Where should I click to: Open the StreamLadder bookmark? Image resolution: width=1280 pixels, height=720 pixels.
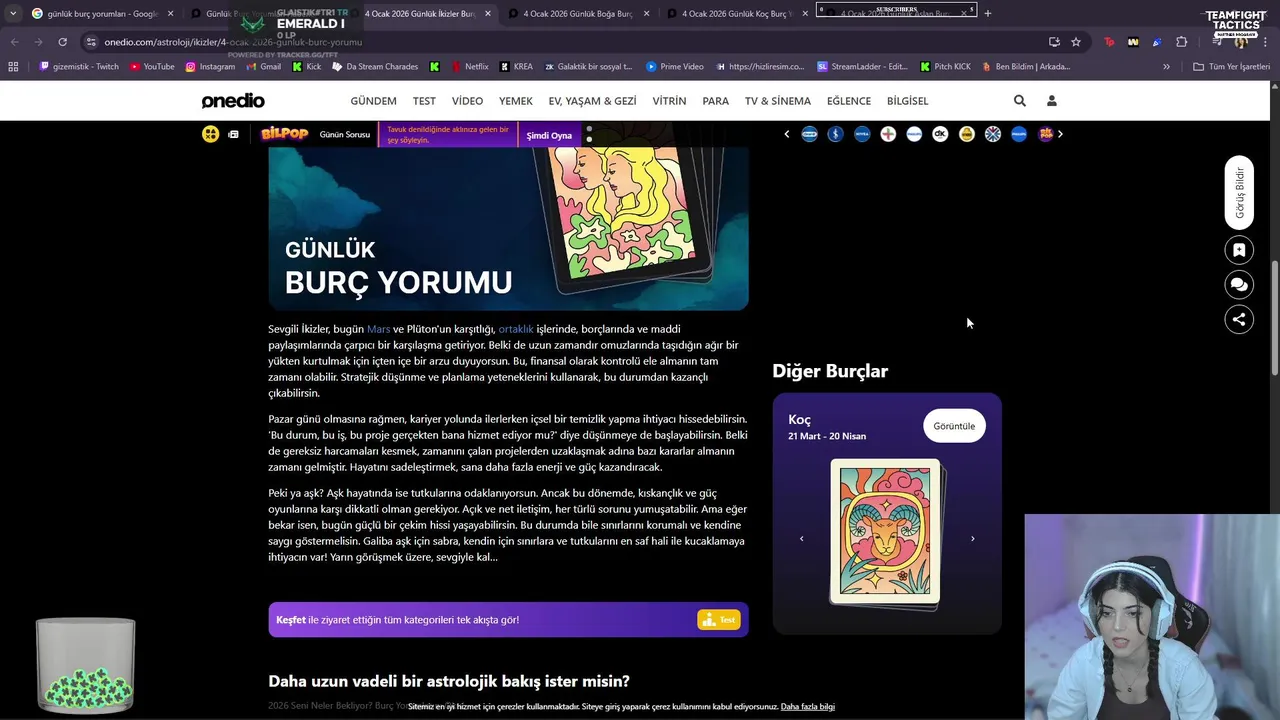[862, 67]
